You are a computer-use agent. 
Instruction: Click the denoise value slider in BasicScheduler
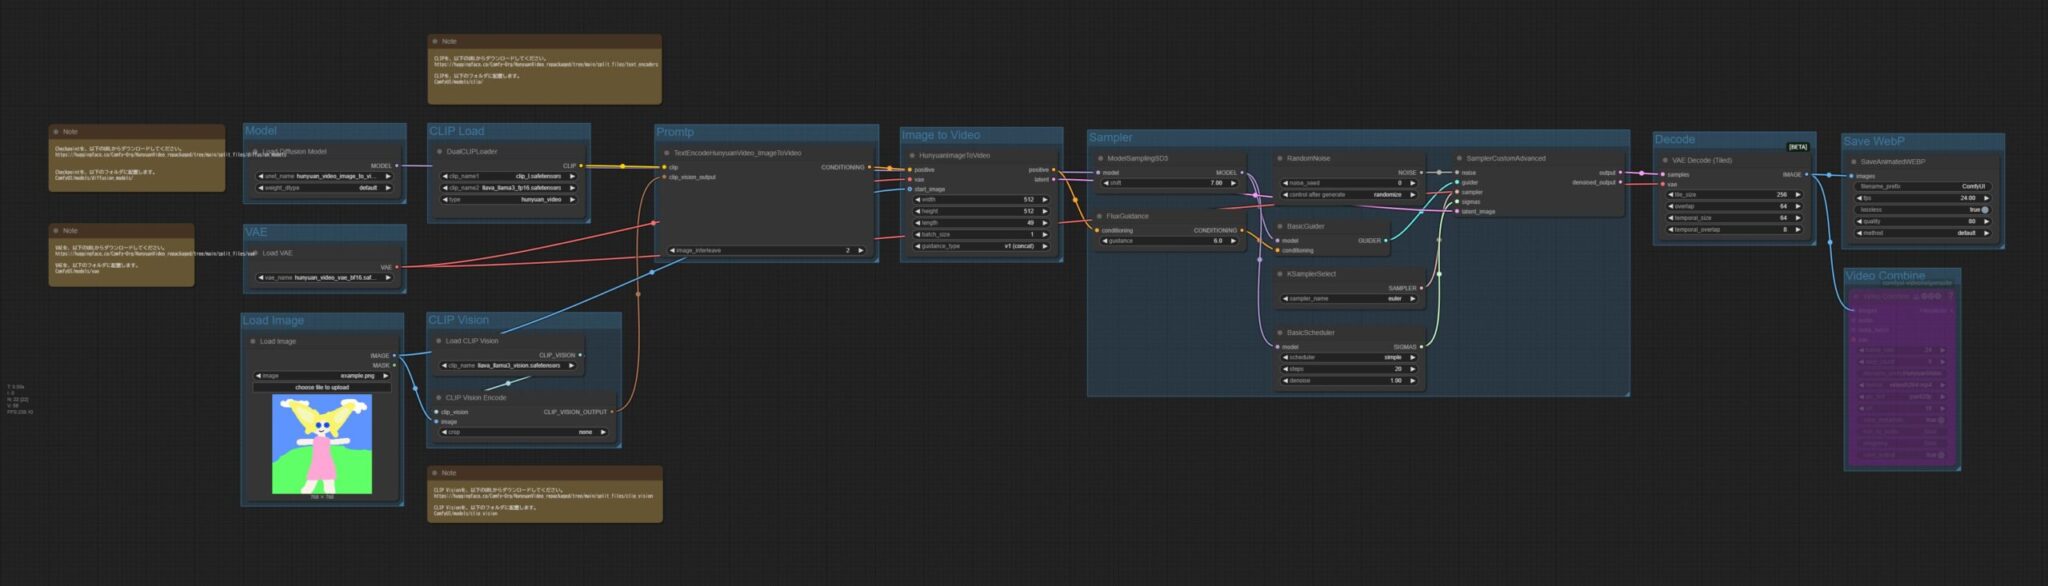tap(1347, 381)
